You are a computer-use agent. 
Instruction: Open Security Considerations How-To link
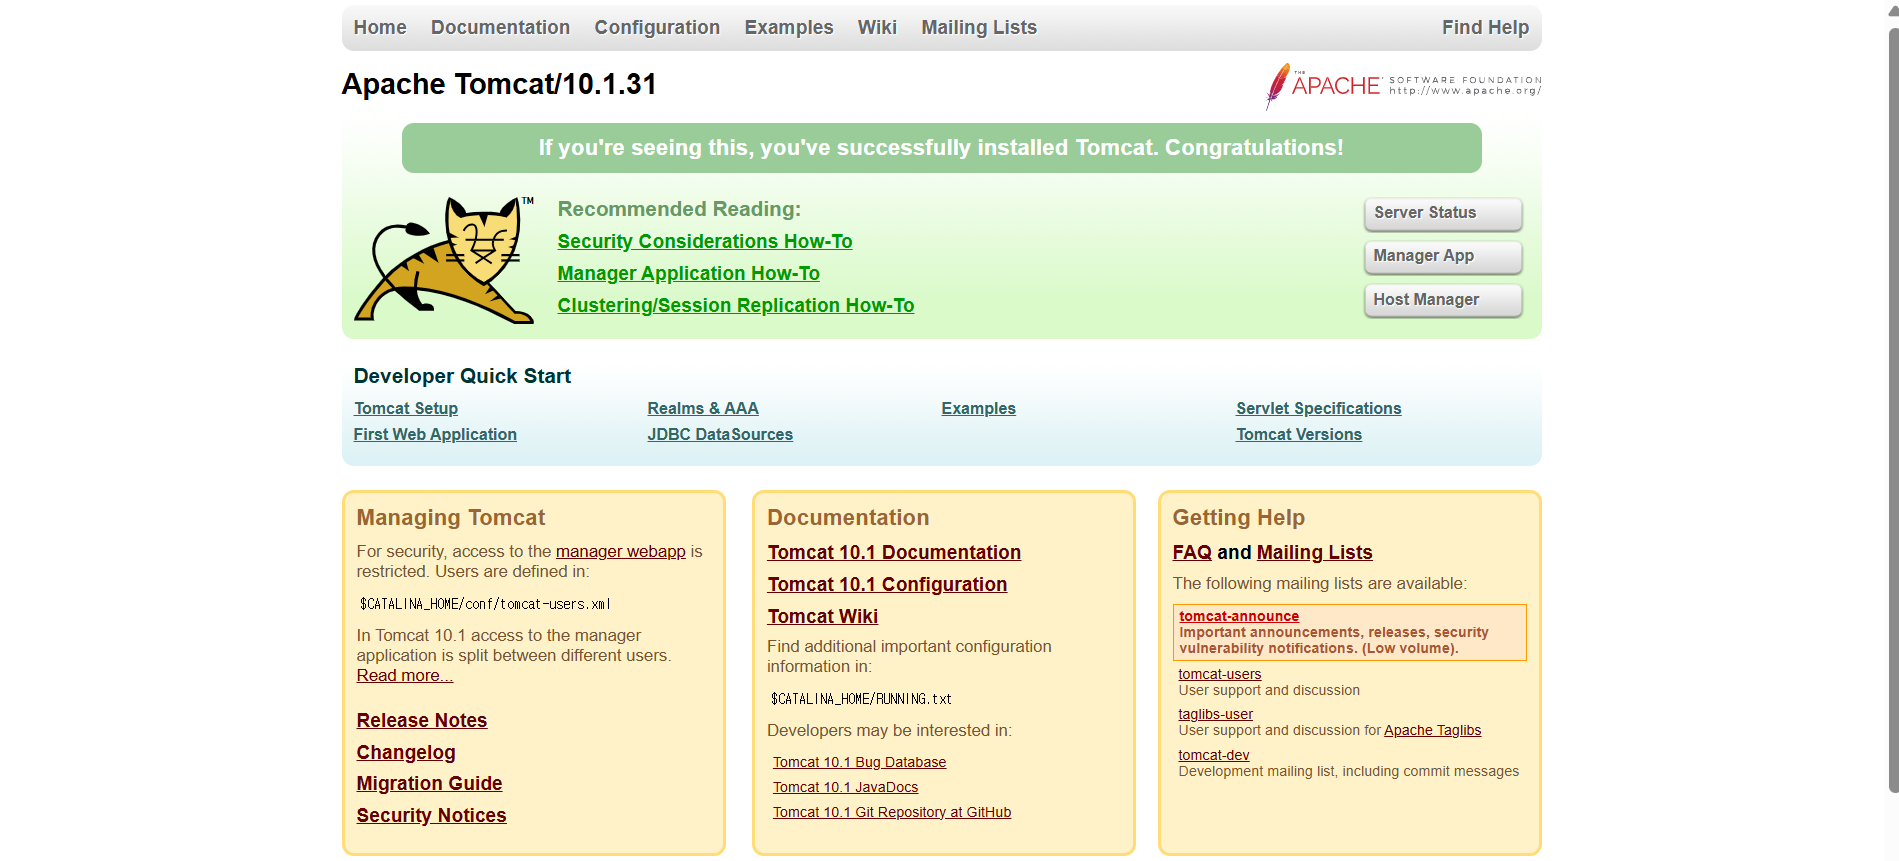tap(705, 241)
